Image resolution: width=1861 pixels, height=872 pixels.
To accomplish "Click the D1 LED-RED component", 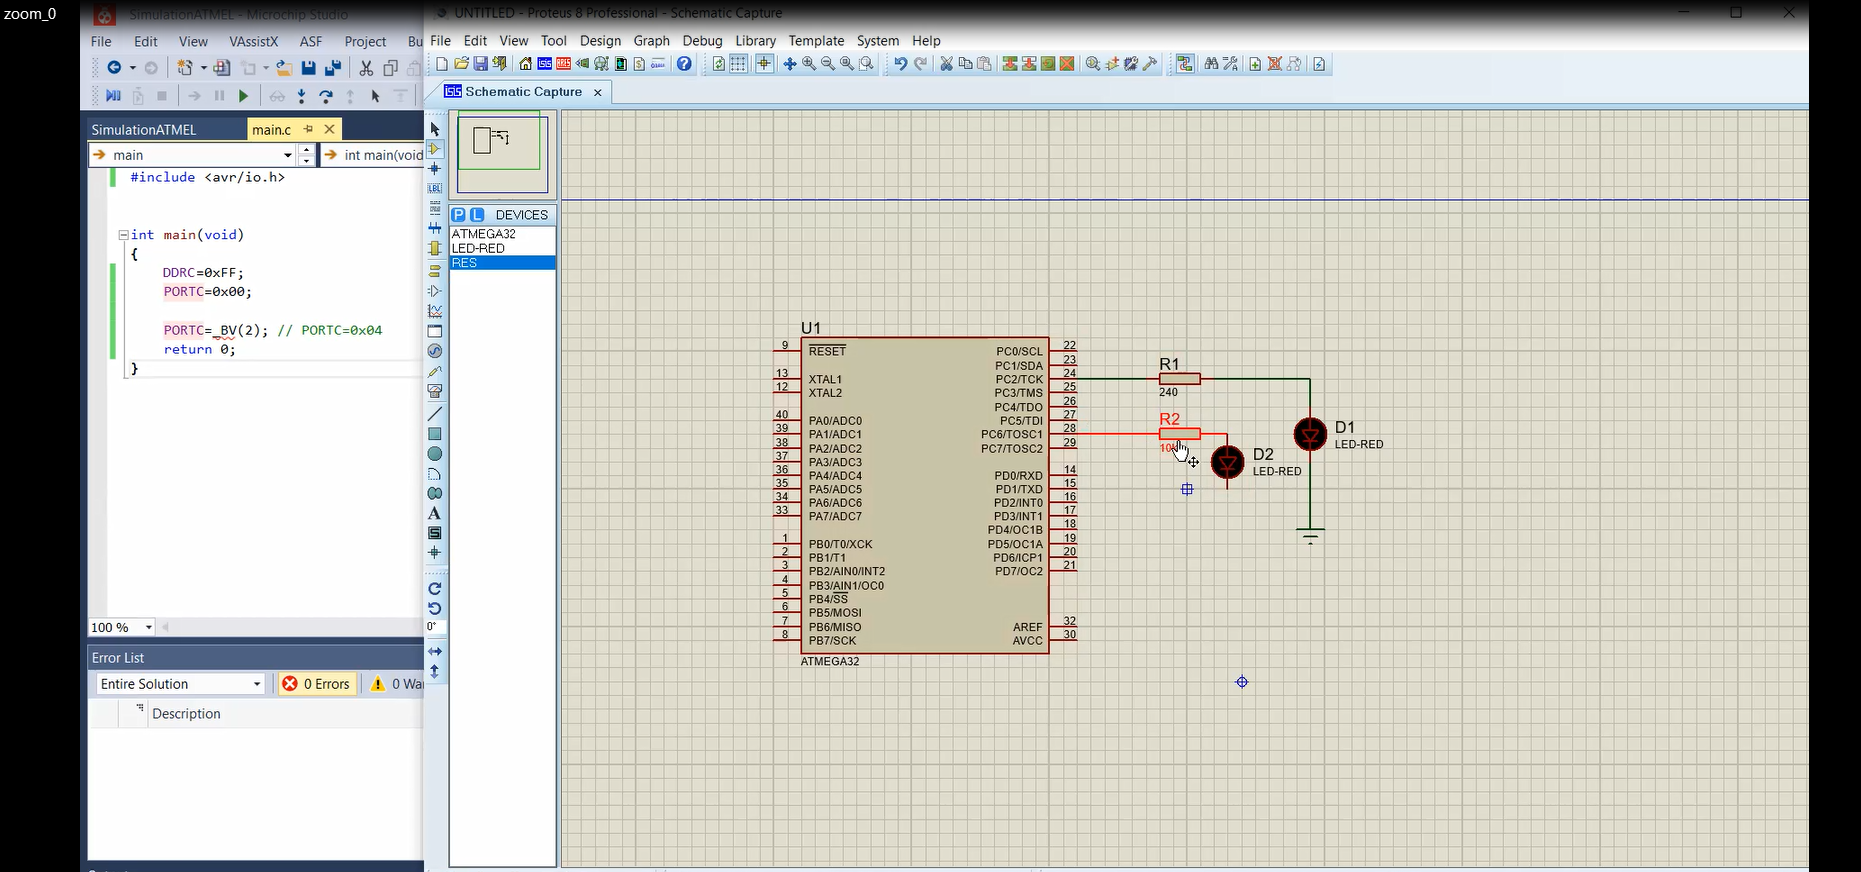I will (x=1310, y=434).
